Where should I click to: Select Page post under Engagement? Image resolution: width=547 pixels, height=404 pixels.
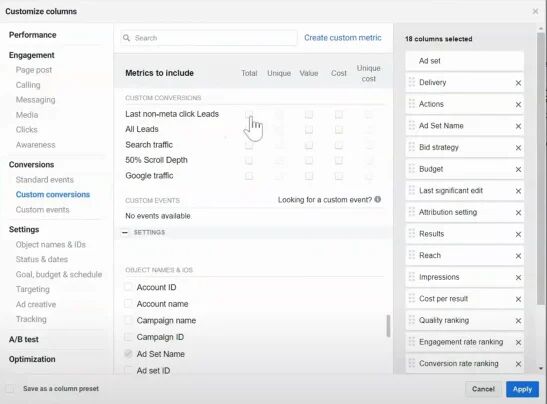pos(34,70)
